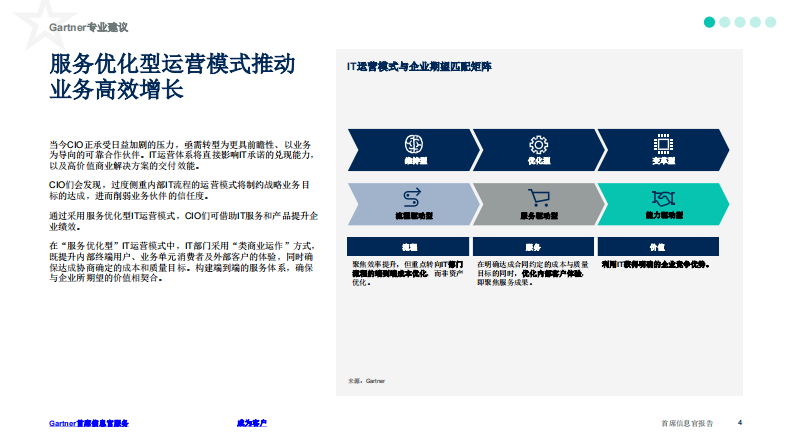Click the paragraph starting 在“服务优化型”IT运营模式中
Image resolution: width=793 pixels, height=446 pixels.
(182, 262)
